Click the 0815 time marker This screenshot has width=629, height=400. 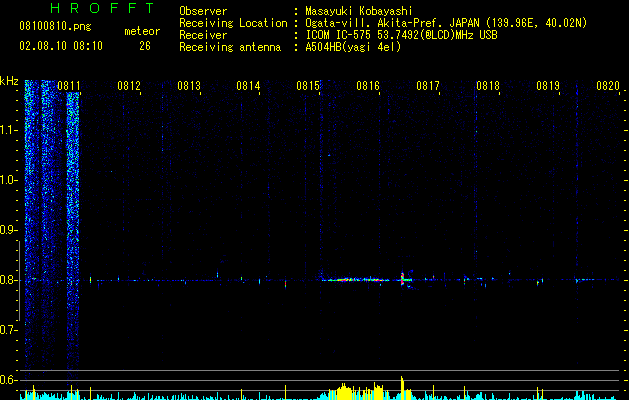308,86
